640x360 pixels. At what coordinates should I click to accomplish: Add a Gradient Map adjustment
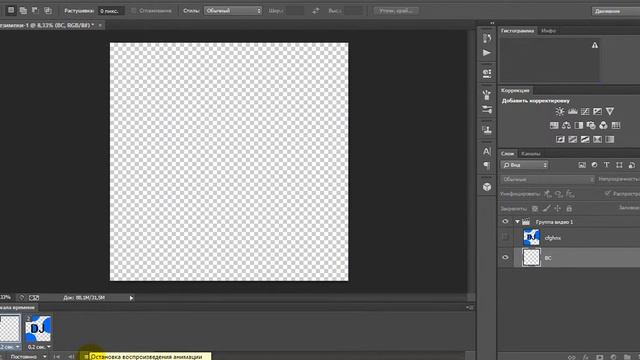610,140
